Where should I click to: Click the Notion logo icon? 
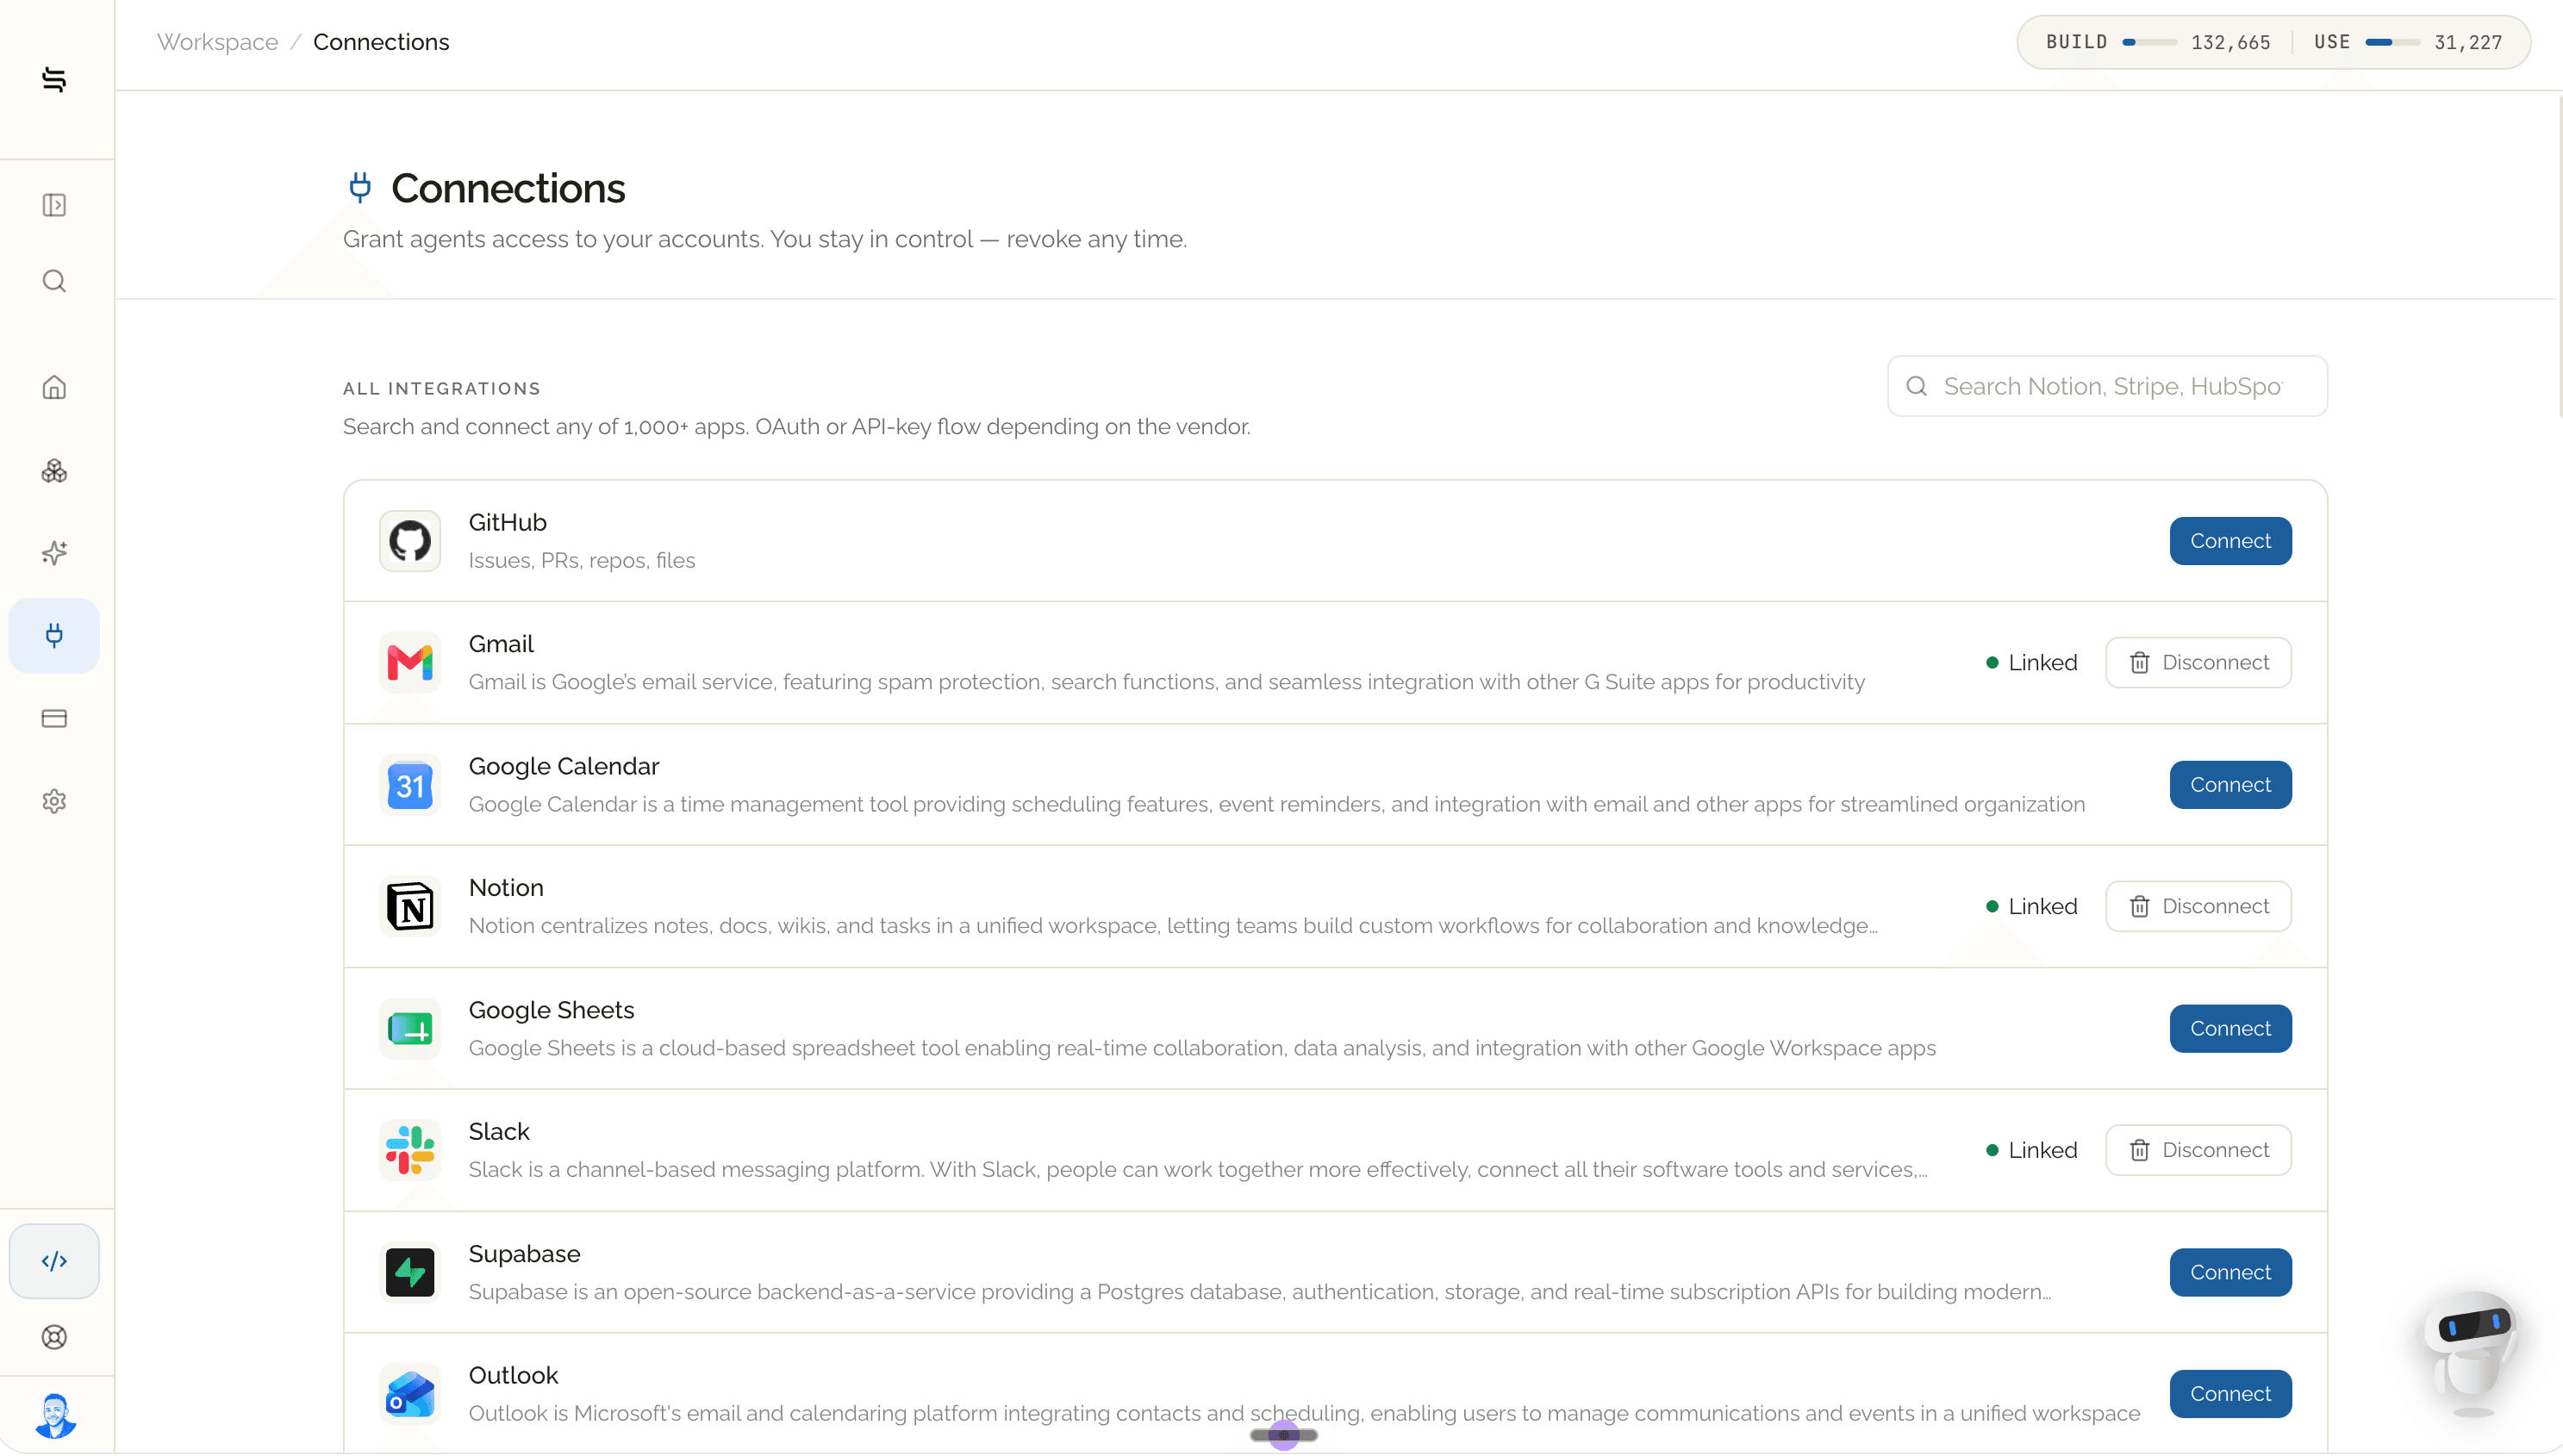(x=410, y=907)
